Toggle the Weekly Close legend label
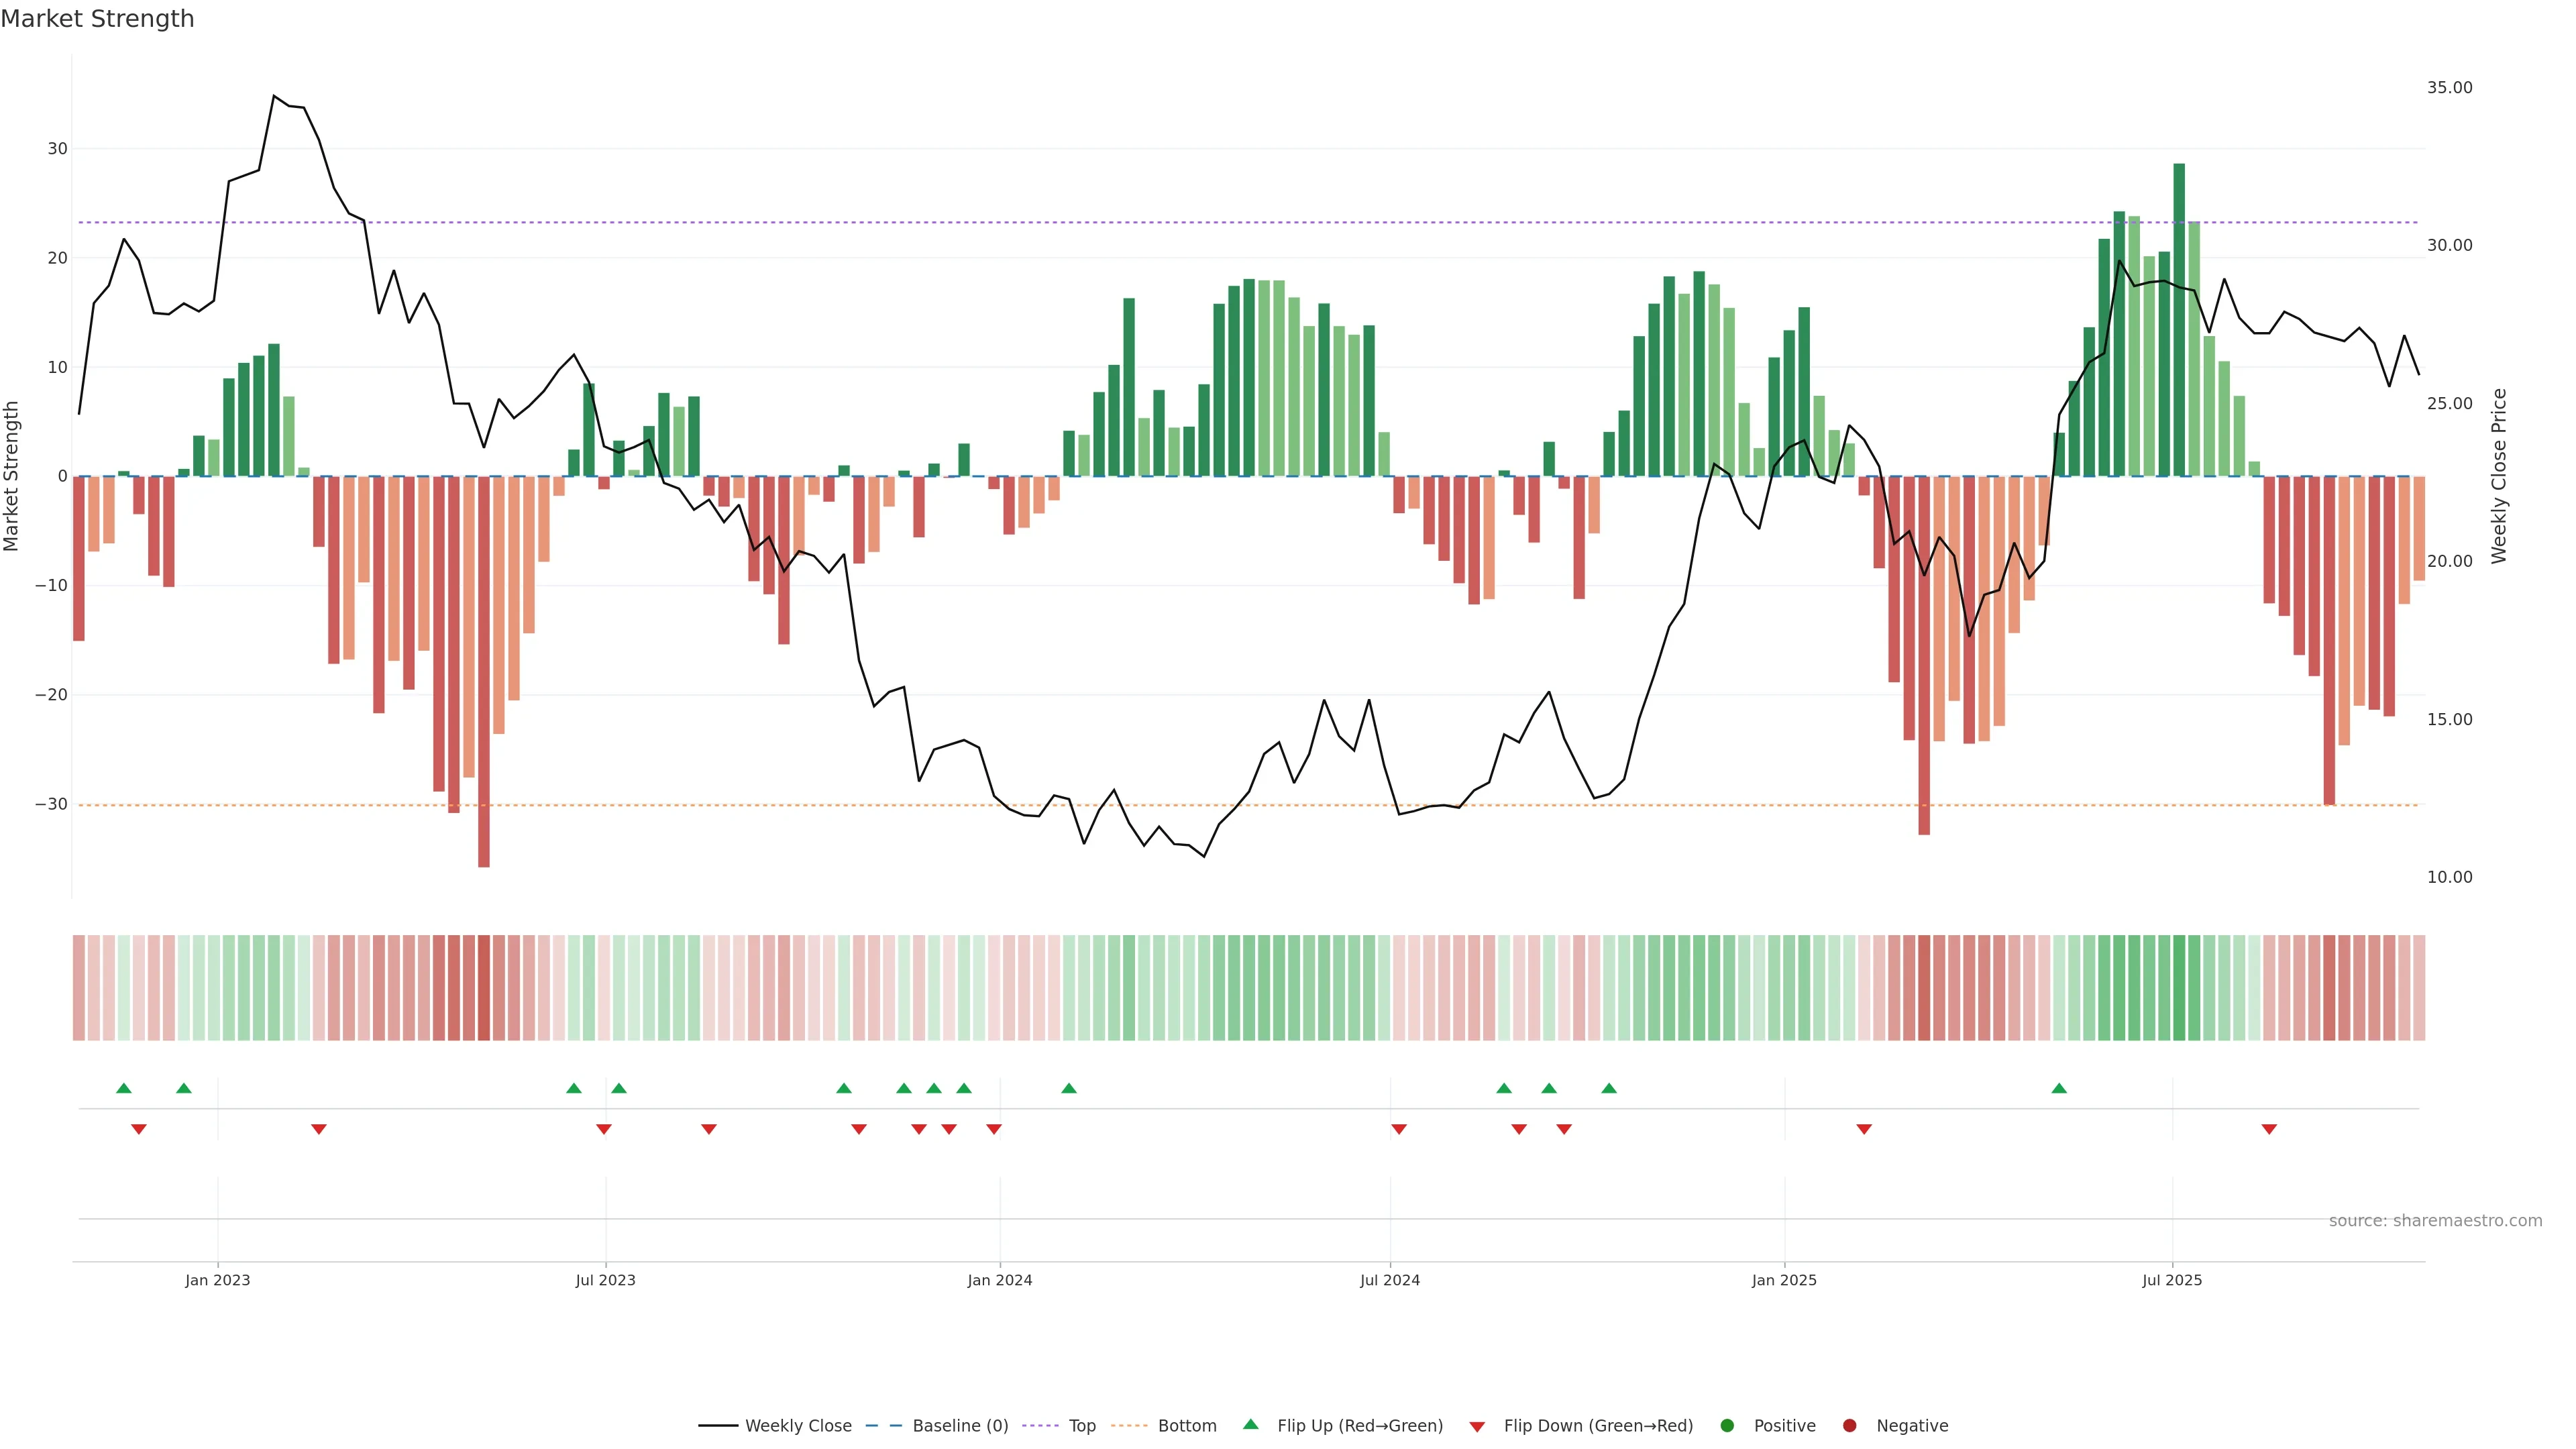Image resolution: width=2576 pixels, height=1449 pixels. pos(798,1426)
